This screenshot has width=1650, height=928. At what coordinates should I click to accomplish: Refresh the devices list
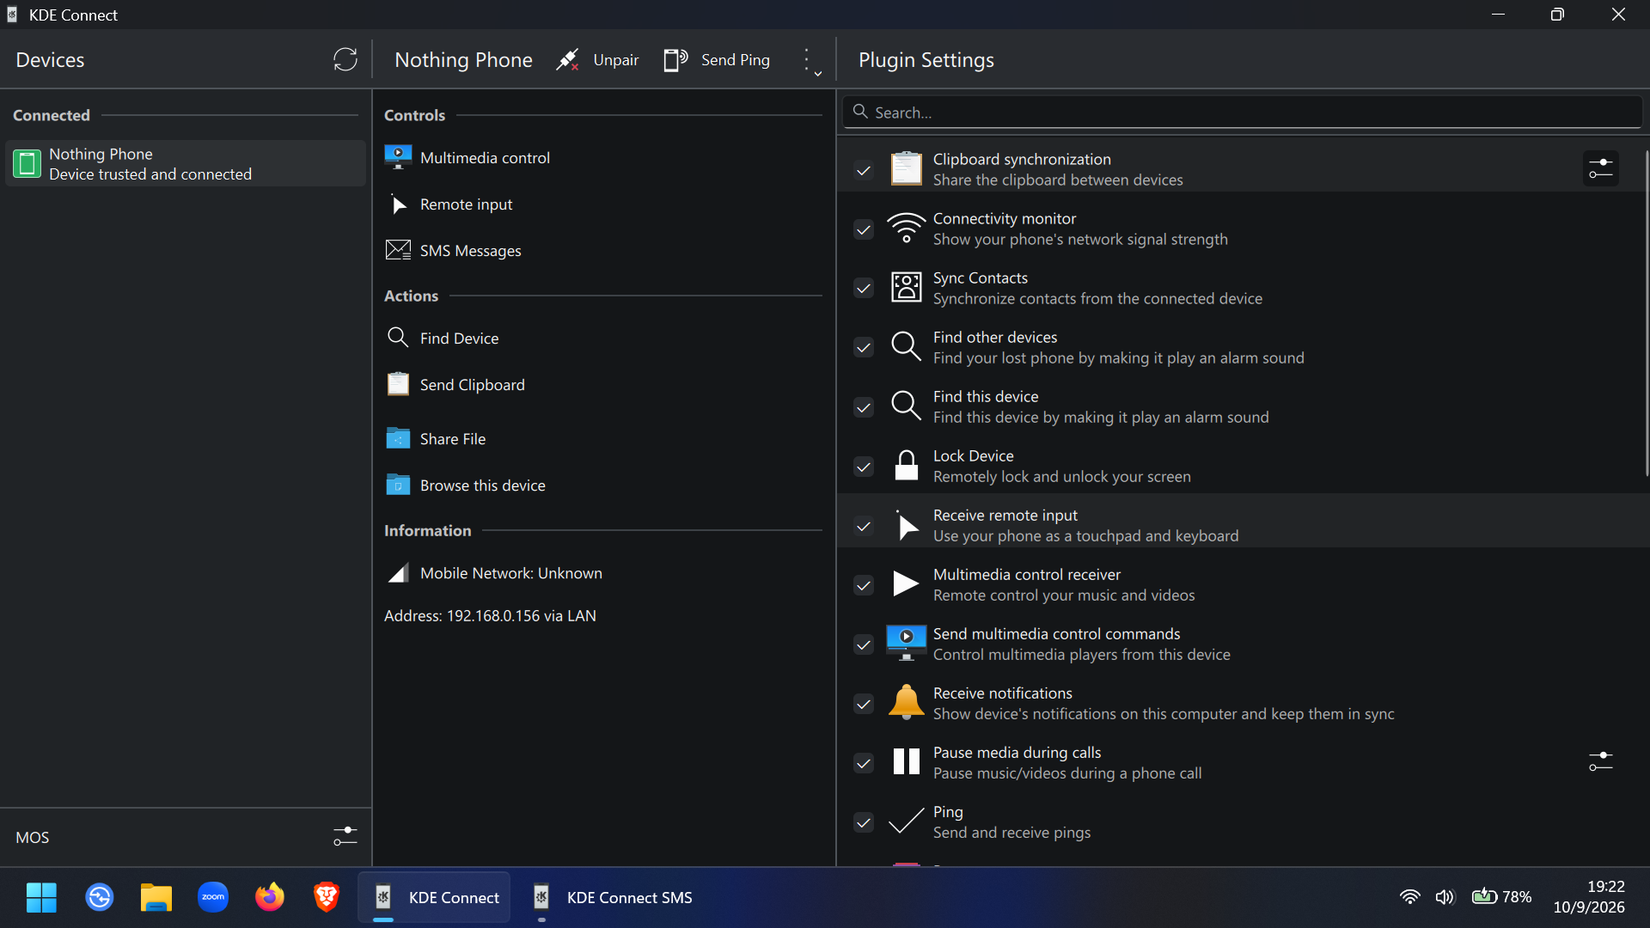tap(345, 59)
